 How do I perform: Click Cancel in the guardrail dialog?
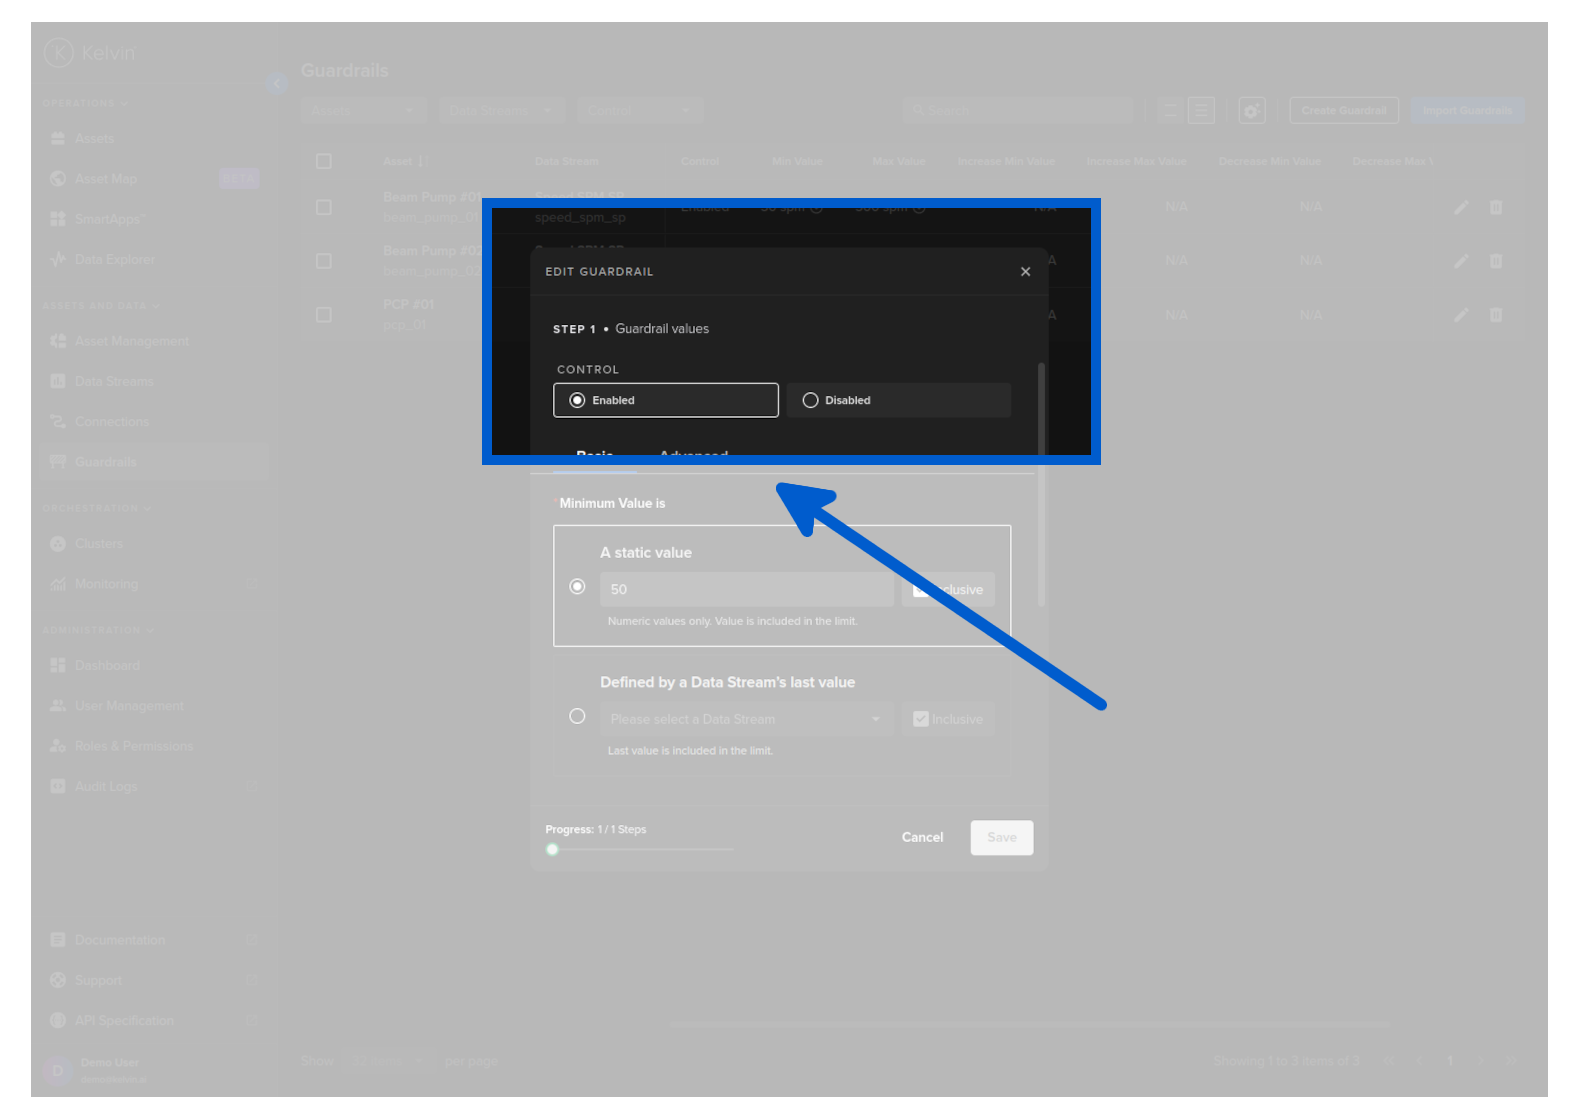click(922, 837)
